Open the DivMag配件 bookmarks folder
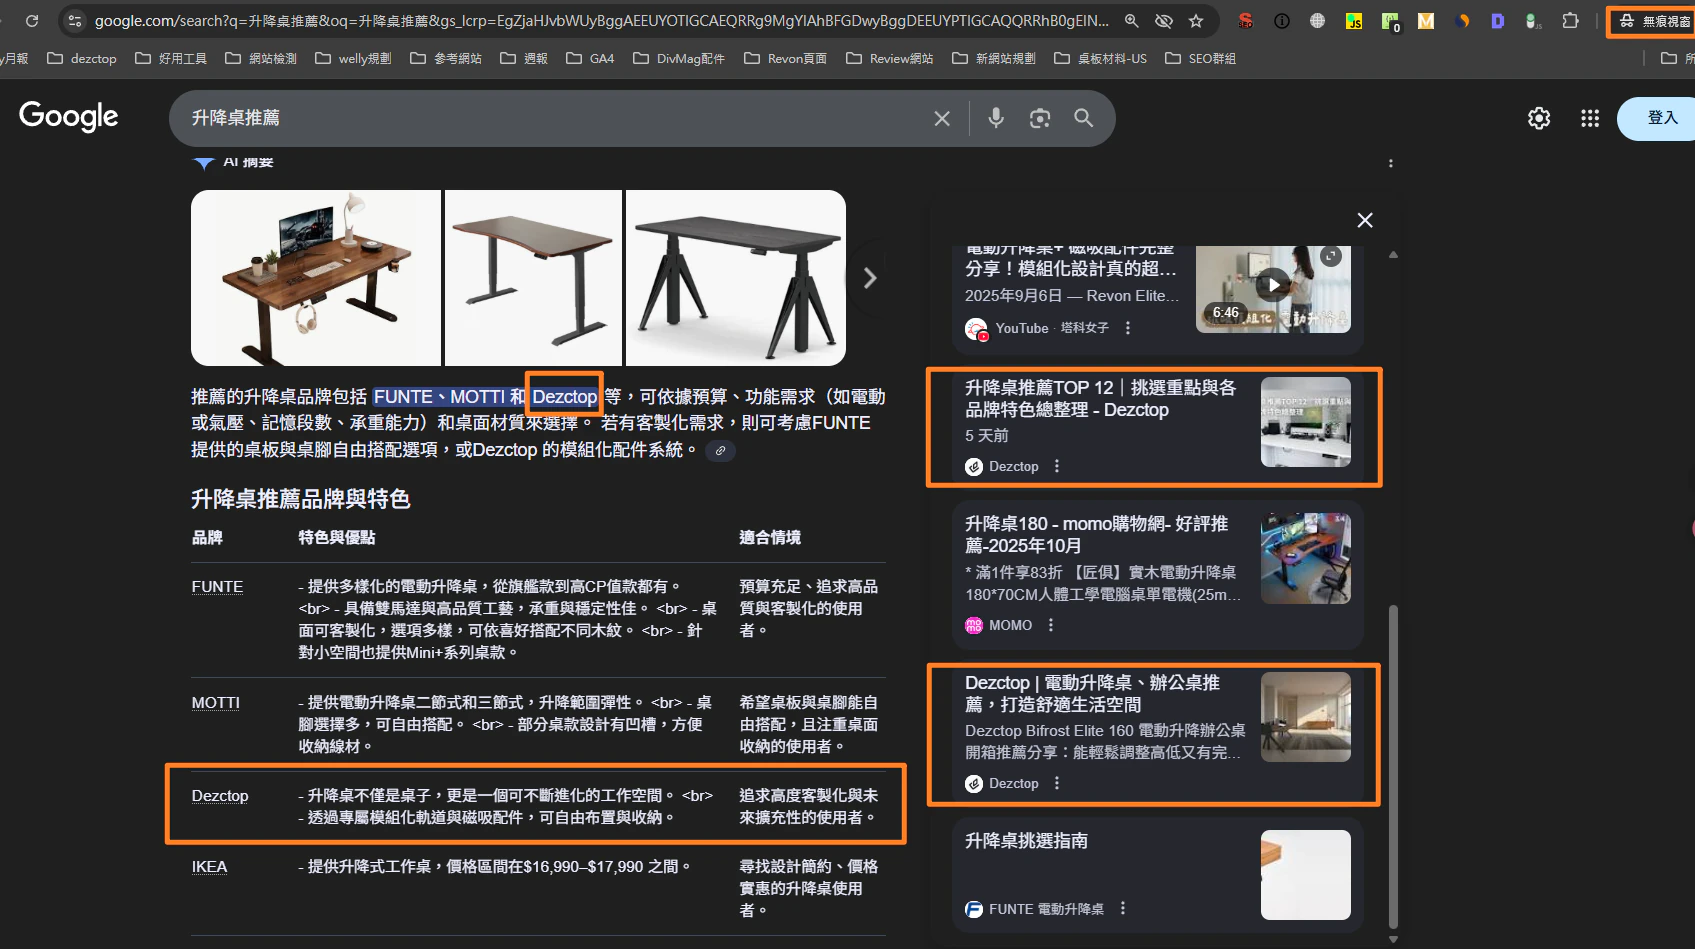The height and width of the screenshot is (949, 1695). click(x=679, y=58)
